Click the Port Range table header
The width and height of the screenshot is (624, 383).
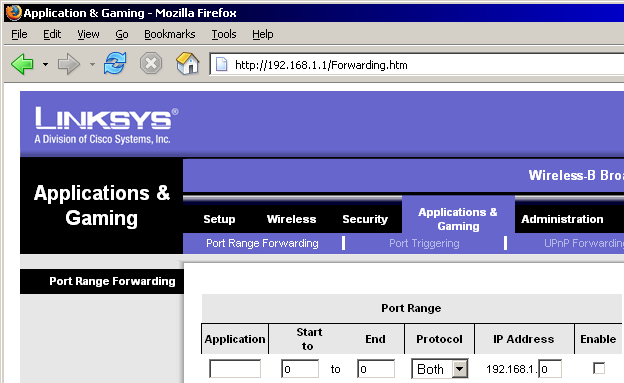pos(411,308)
